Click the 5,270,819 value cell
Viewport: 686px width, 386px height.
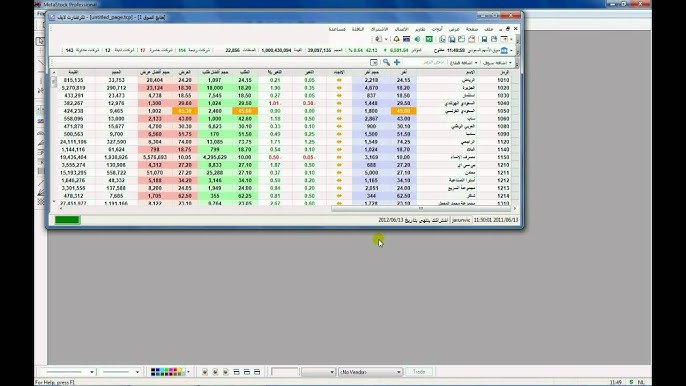73,88
